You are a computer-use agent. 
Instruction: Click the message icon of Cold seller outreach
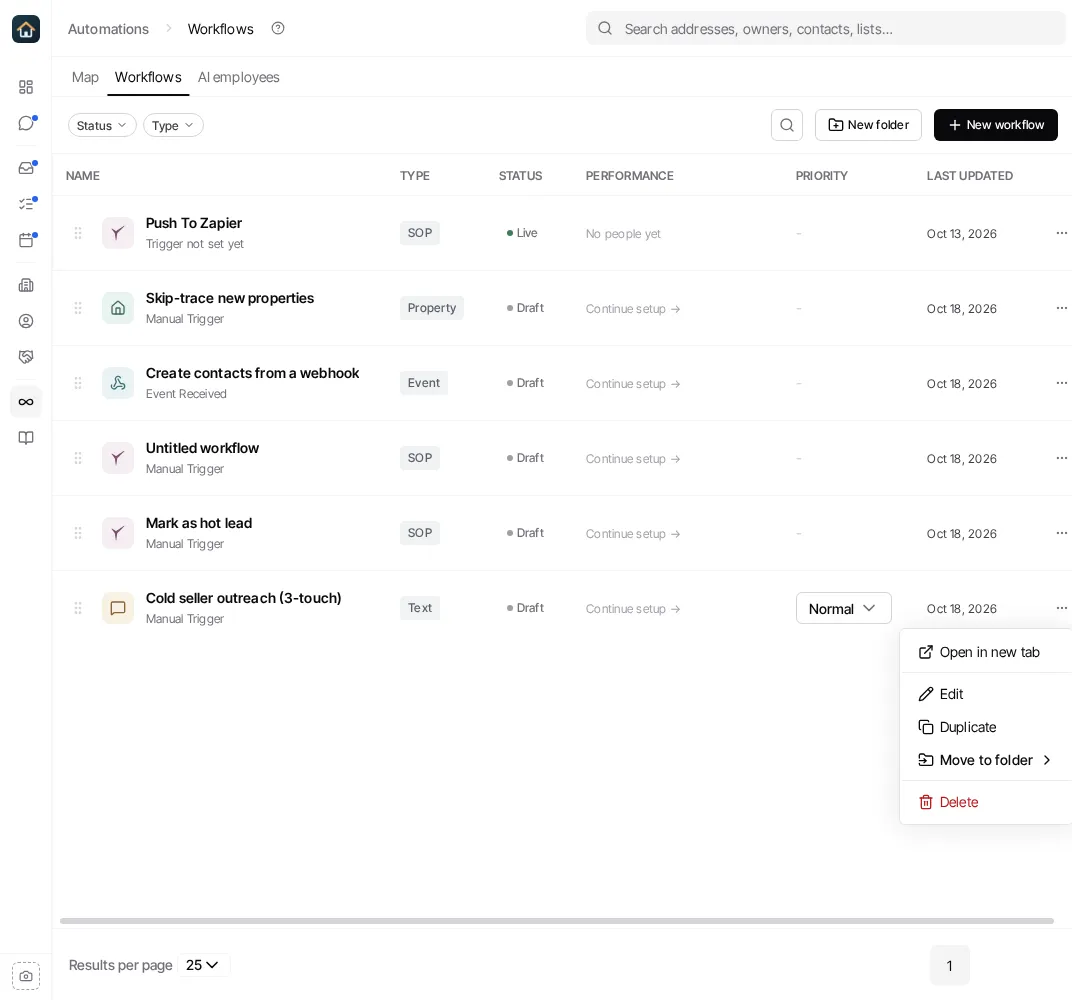[118, 608]
